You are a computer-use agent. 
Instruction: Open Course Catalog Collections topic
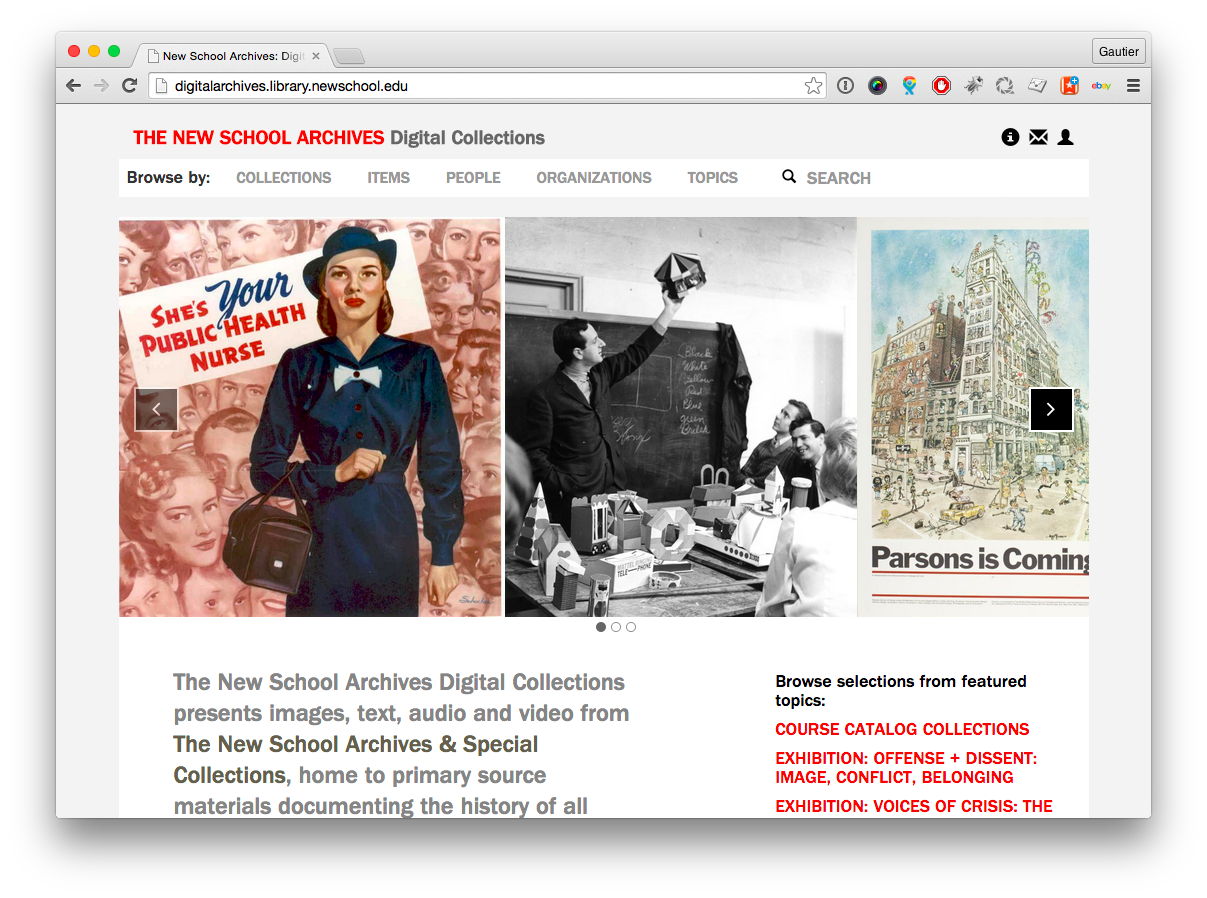(x=902, y=729)
